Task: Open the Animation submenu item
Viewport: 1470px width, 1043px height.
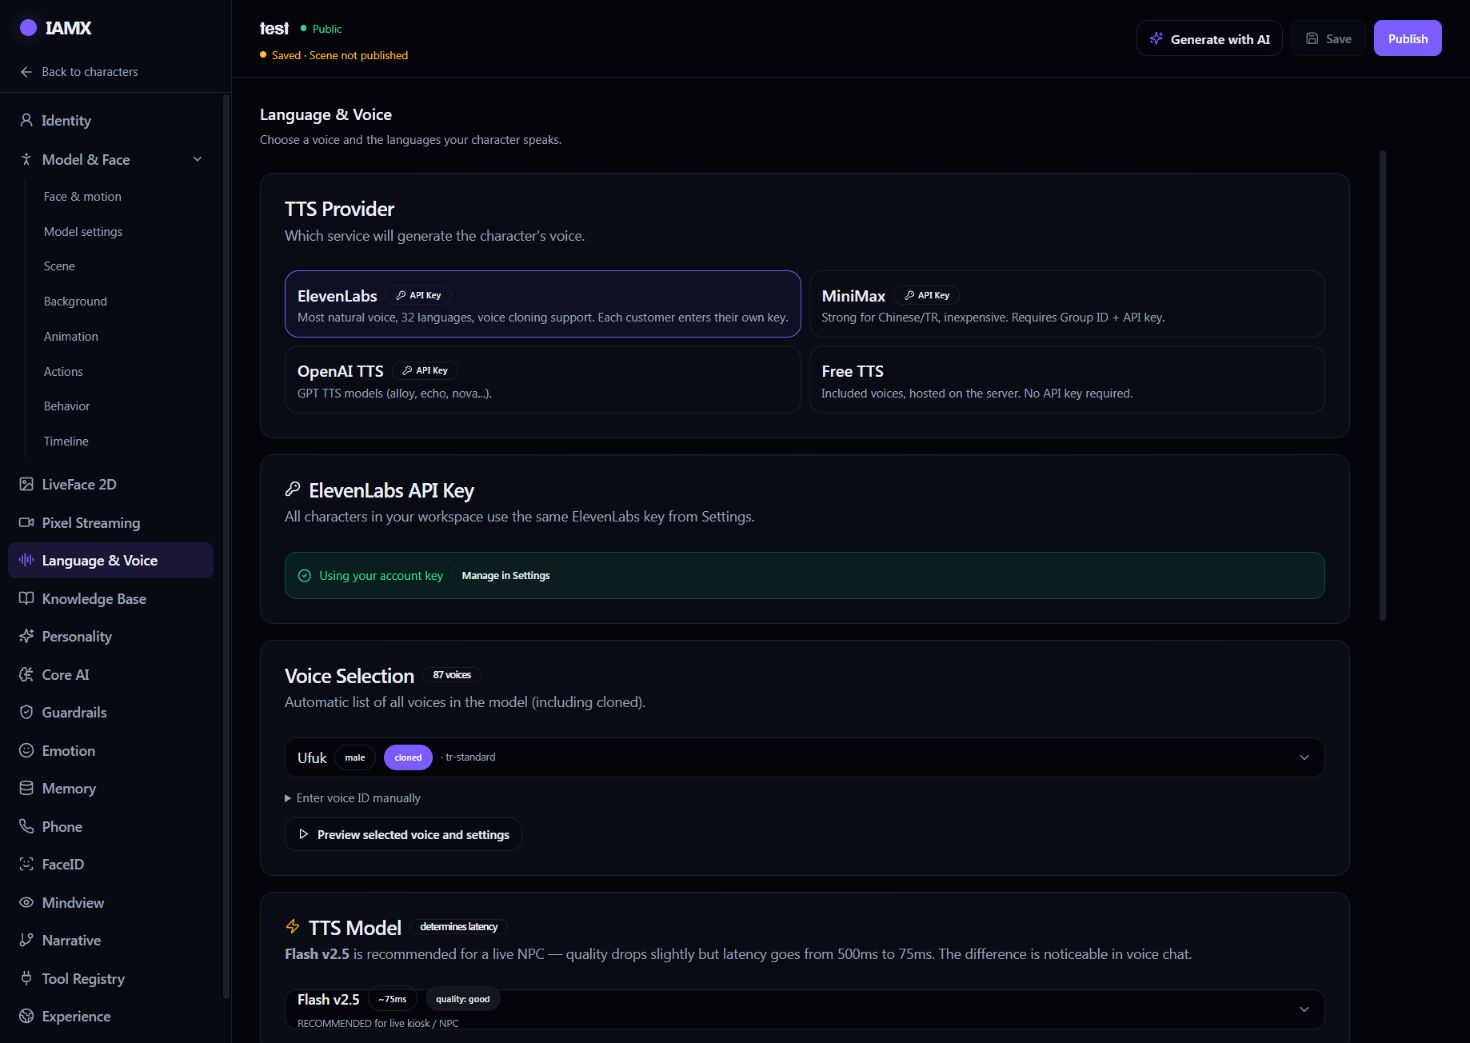Action: point(71,337)
